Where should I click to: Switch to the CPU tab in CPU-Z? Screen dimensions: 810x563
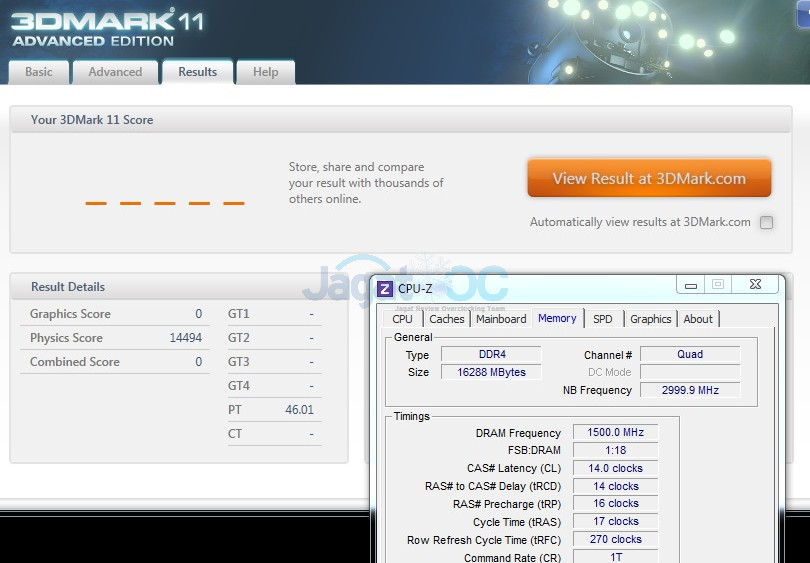(402, 319)
